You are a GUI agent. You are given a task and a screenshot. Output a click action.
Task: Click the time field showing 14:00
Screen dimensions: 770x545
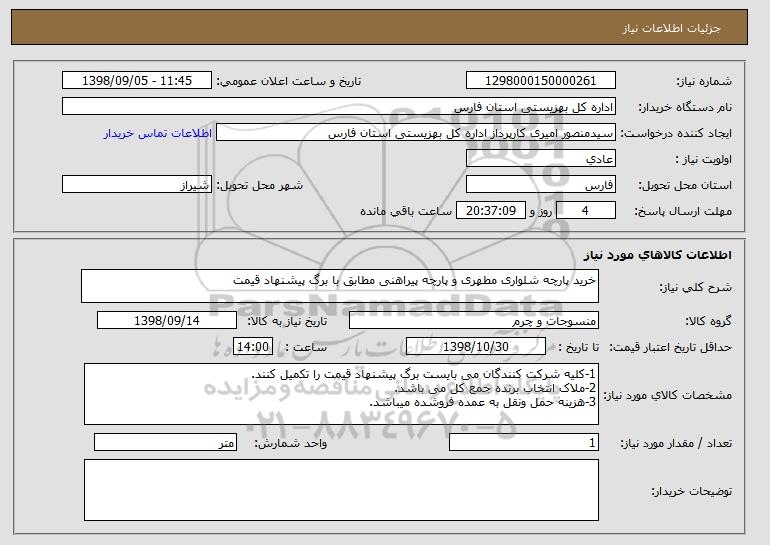[253, 347]
